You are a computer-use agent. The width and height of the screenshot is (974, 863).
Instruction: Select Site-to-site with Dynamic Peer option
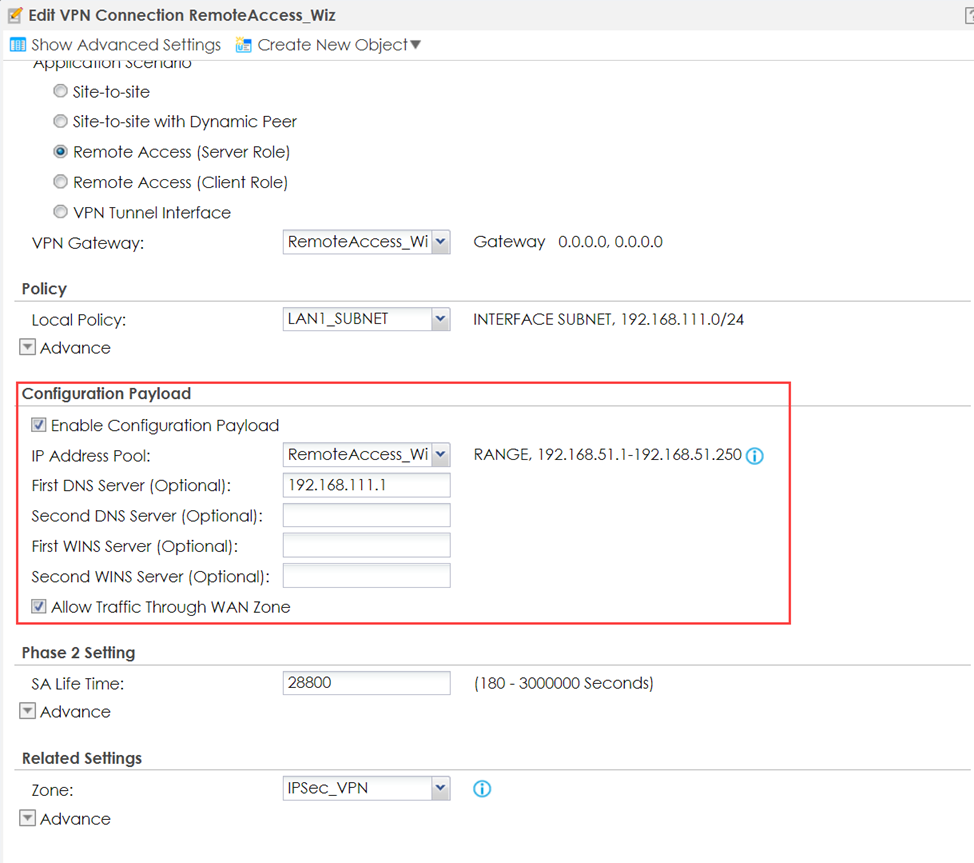pos(61,122)
